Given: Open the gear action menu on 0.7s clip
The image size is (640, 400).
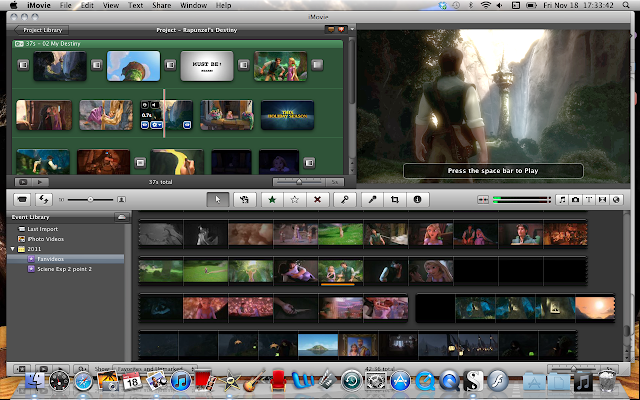Looking at the screenshot, I should pos(156,125).
